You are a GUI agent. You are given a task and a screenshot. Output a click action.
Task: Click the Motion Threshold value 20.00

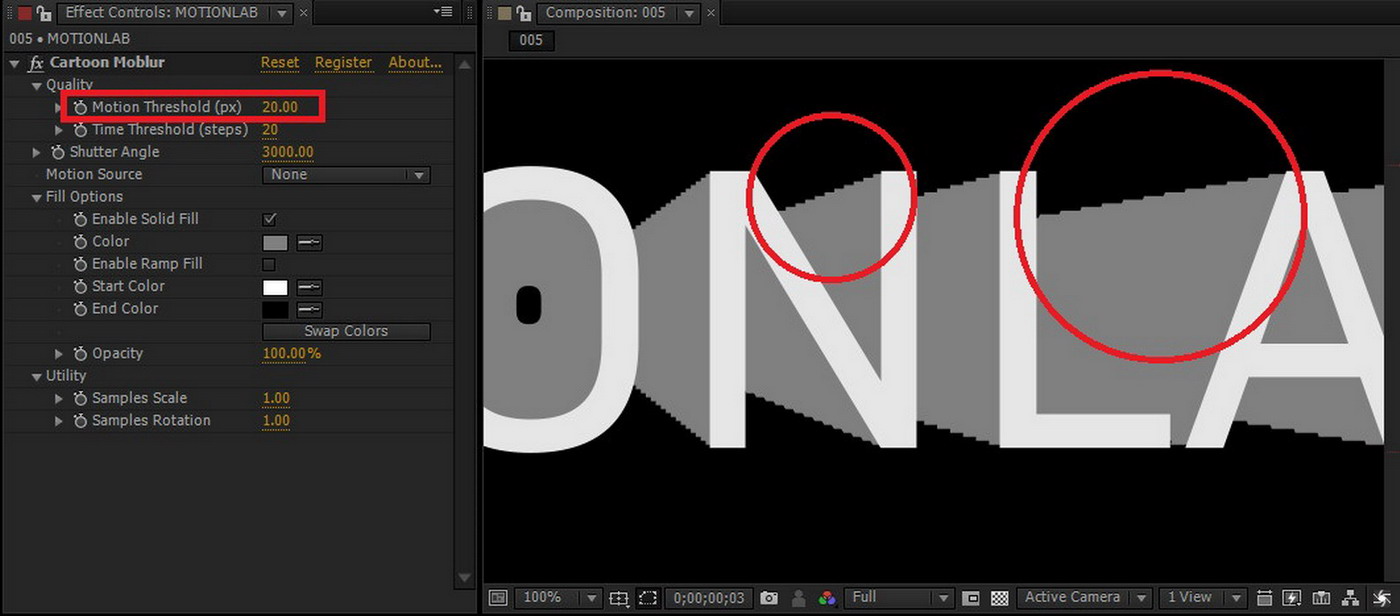point(280,107)
